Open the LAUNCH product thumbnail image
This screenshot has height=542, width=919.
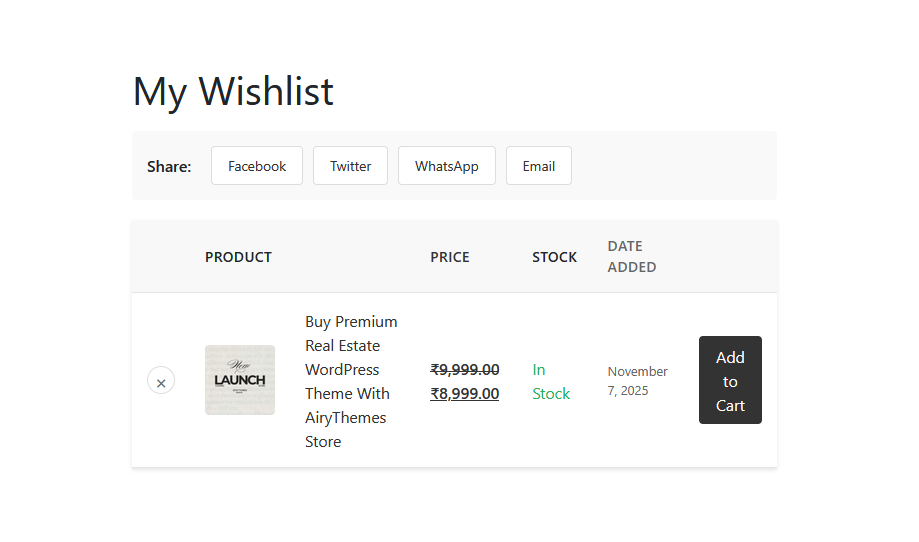click(240, 380)
